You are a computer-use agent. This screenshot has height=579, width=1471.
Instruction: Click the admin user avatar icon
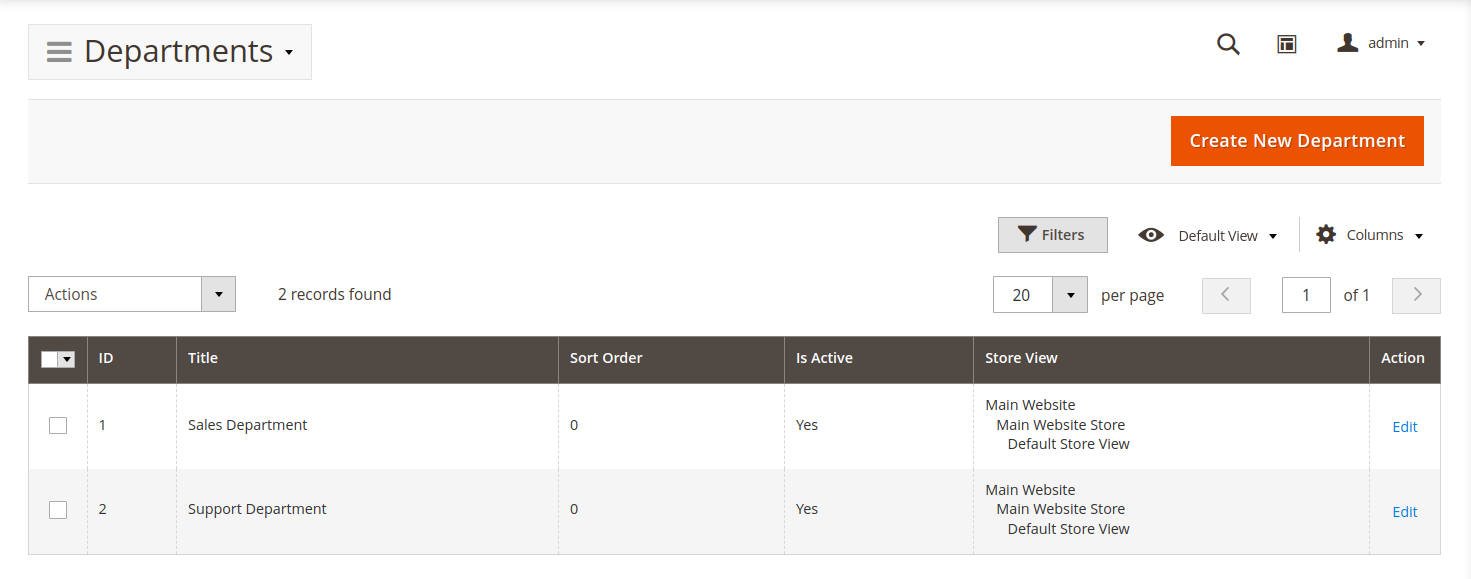[x=1348, y=43]
